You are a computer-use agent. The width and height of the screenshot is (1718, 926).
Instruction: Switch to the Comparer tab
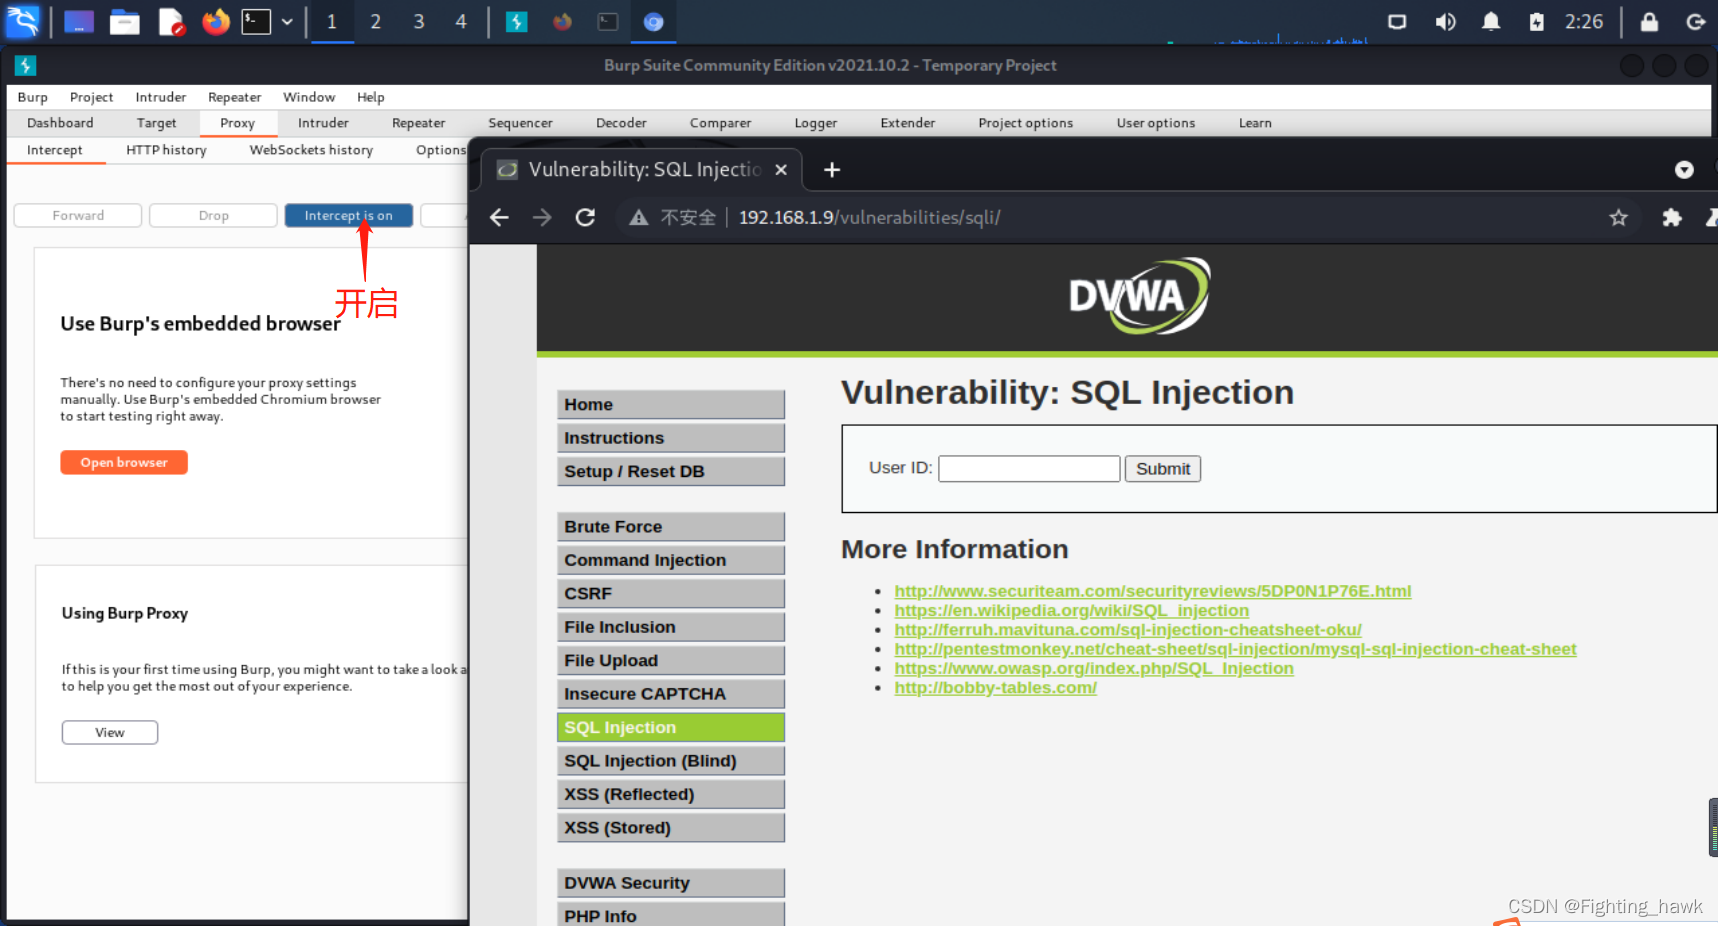(720, 123)
